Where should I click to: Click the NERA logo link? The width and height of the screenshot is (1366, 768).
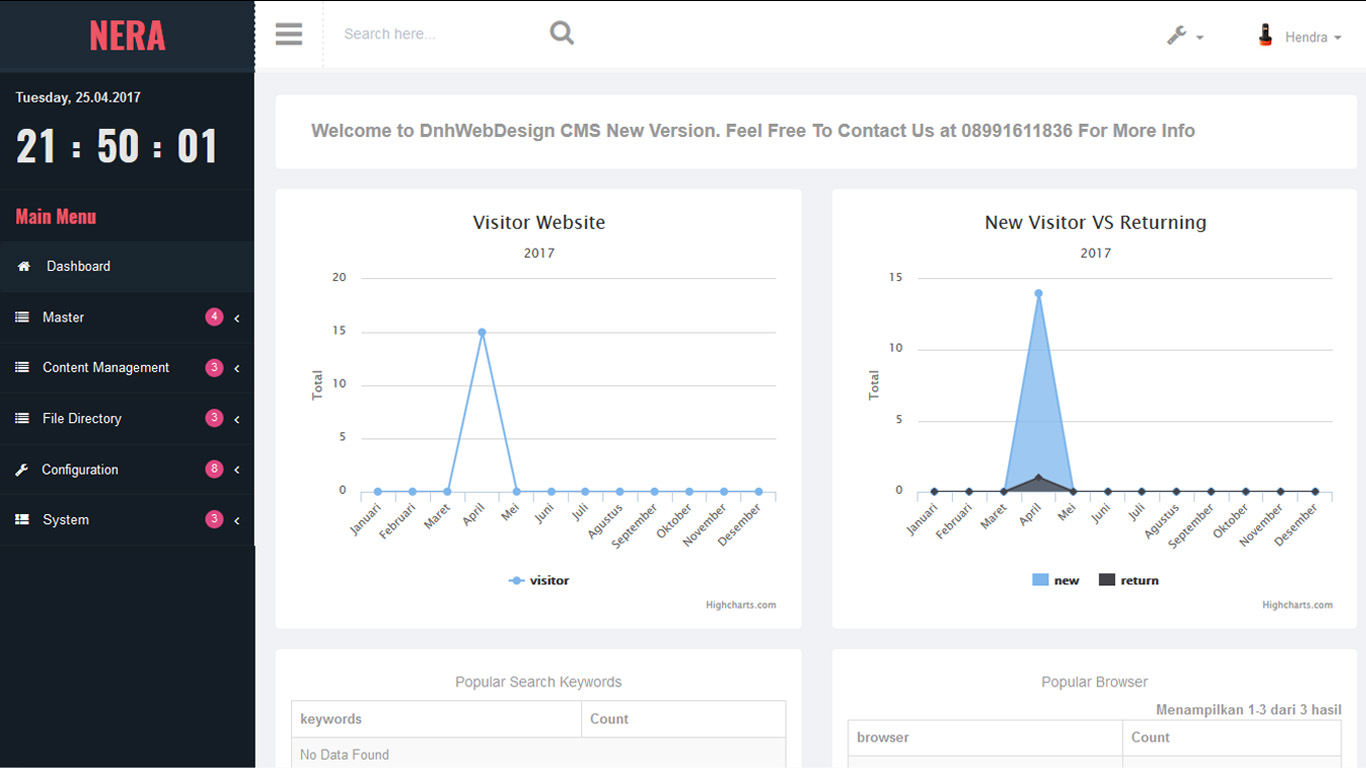pyautogui.click(x=127, y=36)
